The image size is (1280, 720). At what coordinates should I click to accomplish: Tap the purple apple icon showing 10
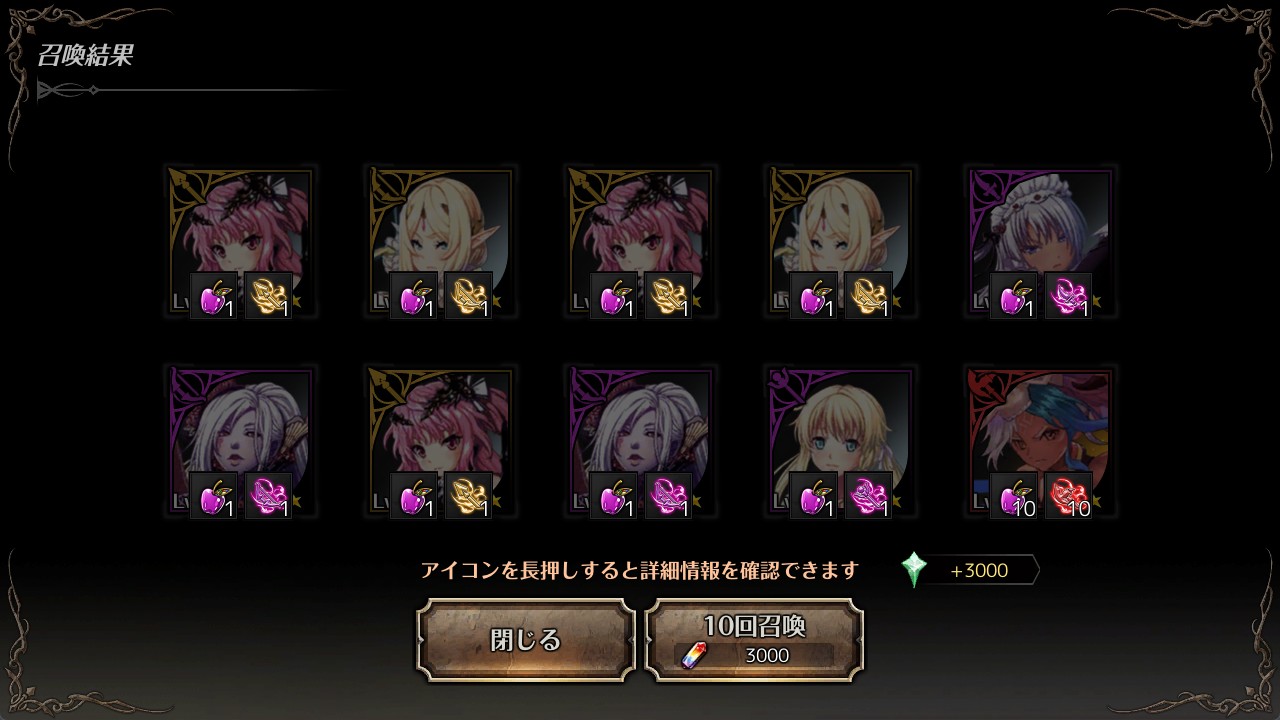coord(1014,496)
